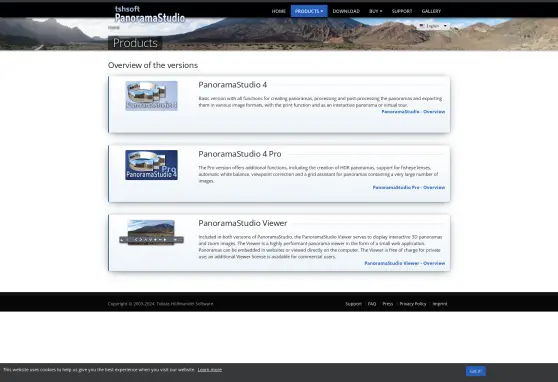
Task: Open the Support menu item
Action: tap(402, 11)
